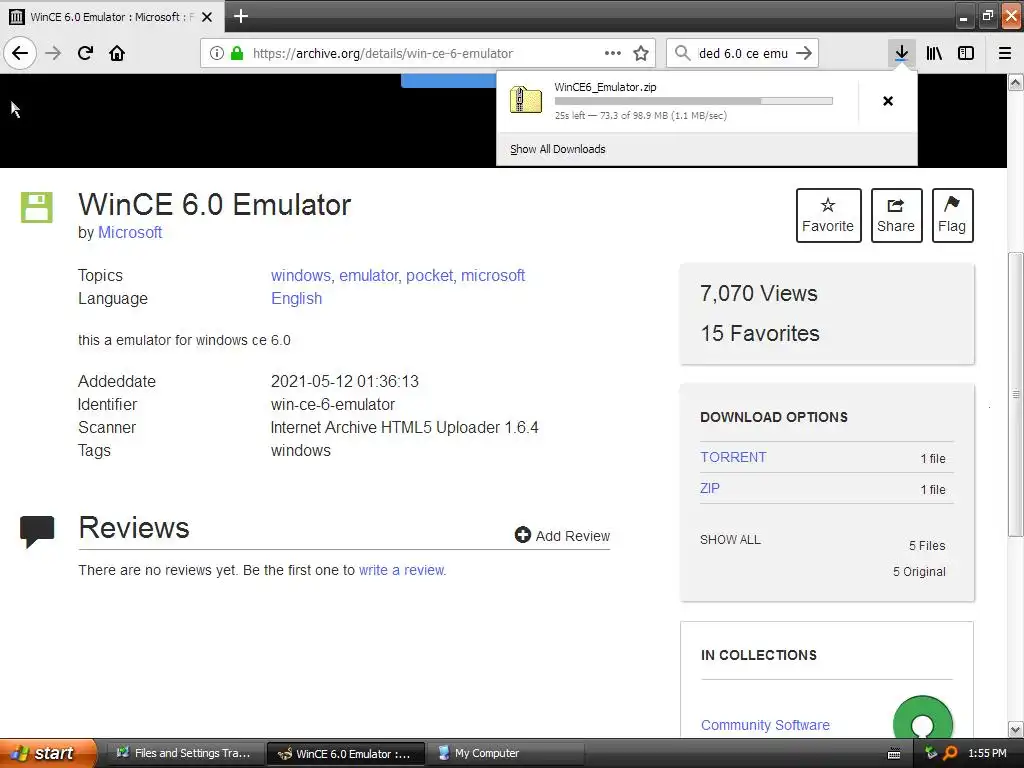The image size is (1024, 768).
Task: Click the 15 Favorites text
Action: point(760,333)
